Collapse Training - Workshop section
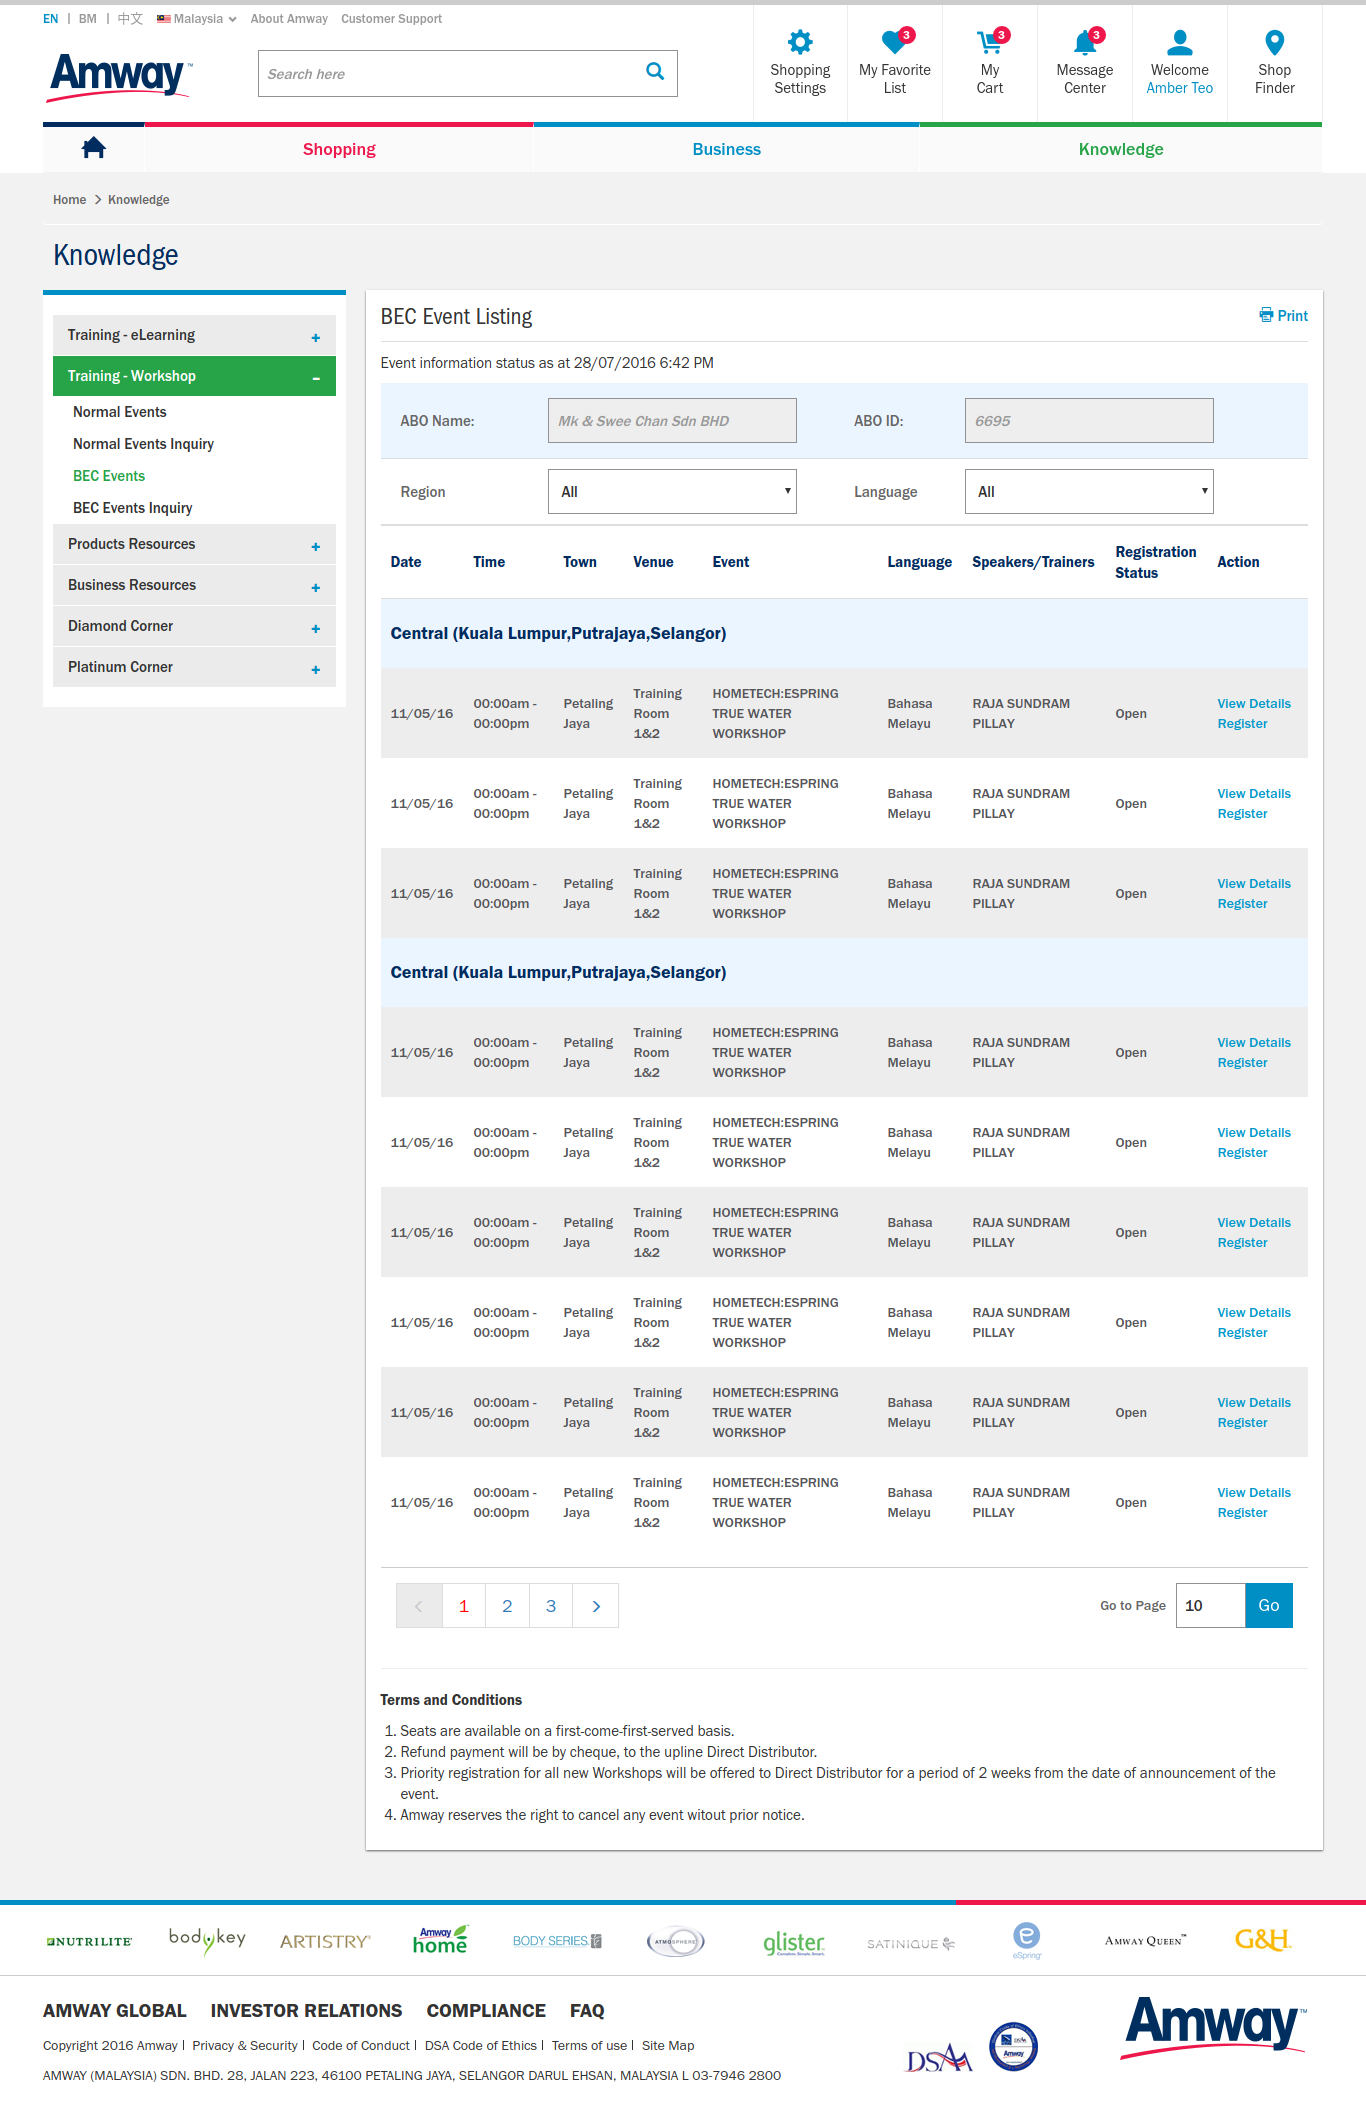Screen dimensions: 1366x2105 point(194,376)
